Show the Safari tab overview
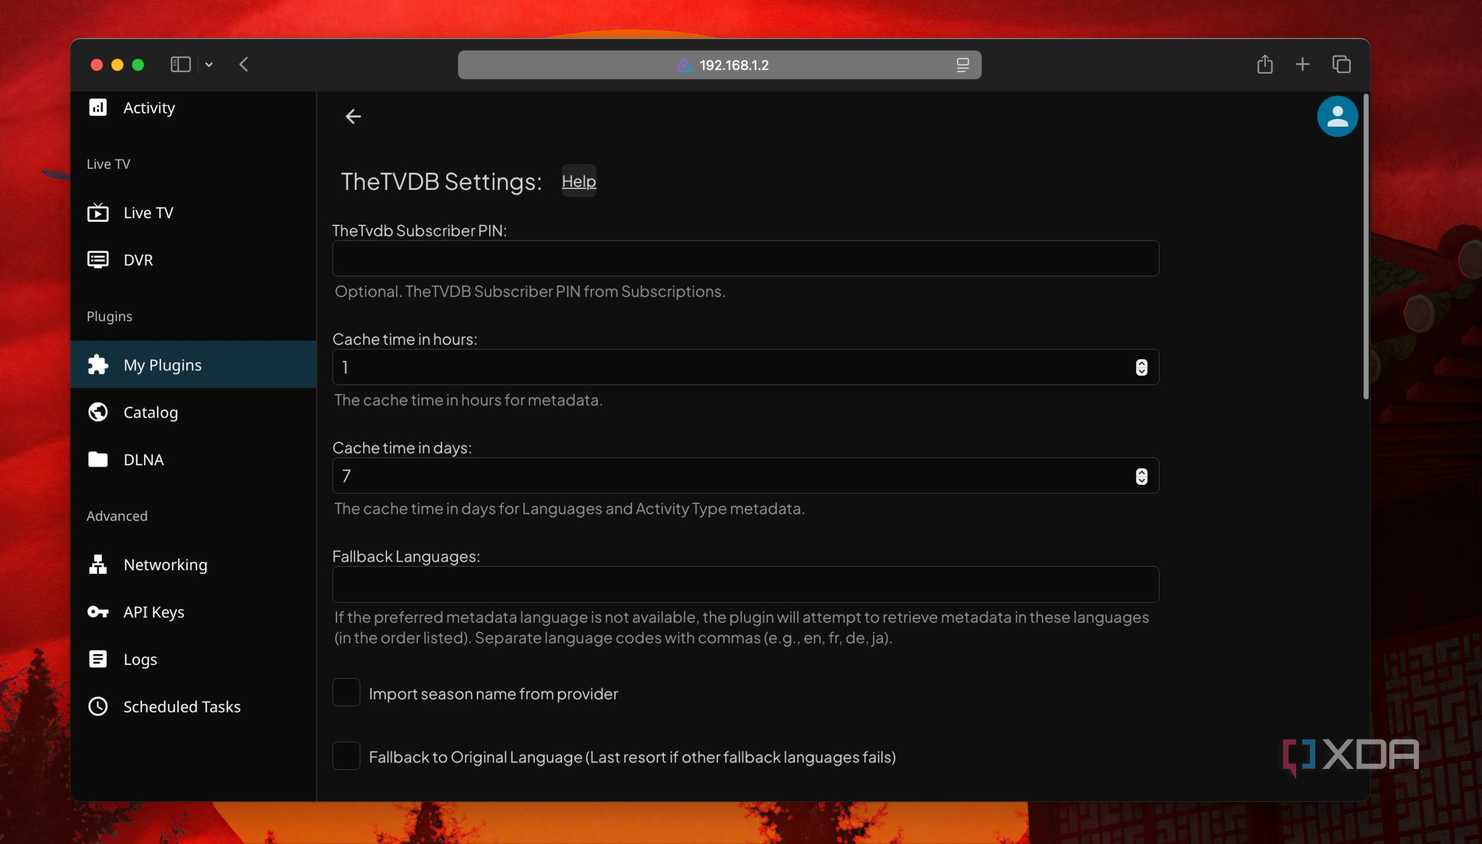 click(x=1342, y=64)
